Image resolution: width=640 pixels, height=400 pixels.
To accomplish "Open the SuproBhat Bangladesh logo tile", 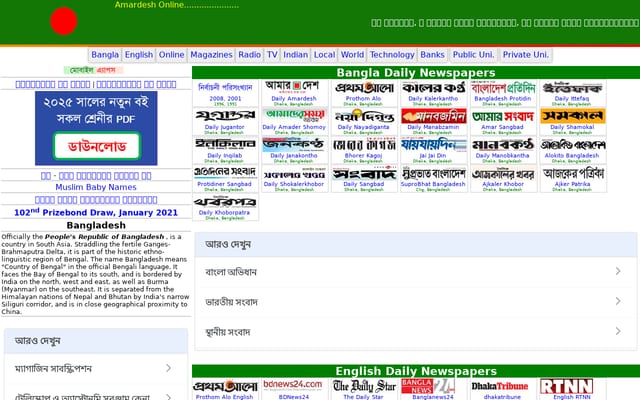I will (433, 173).
